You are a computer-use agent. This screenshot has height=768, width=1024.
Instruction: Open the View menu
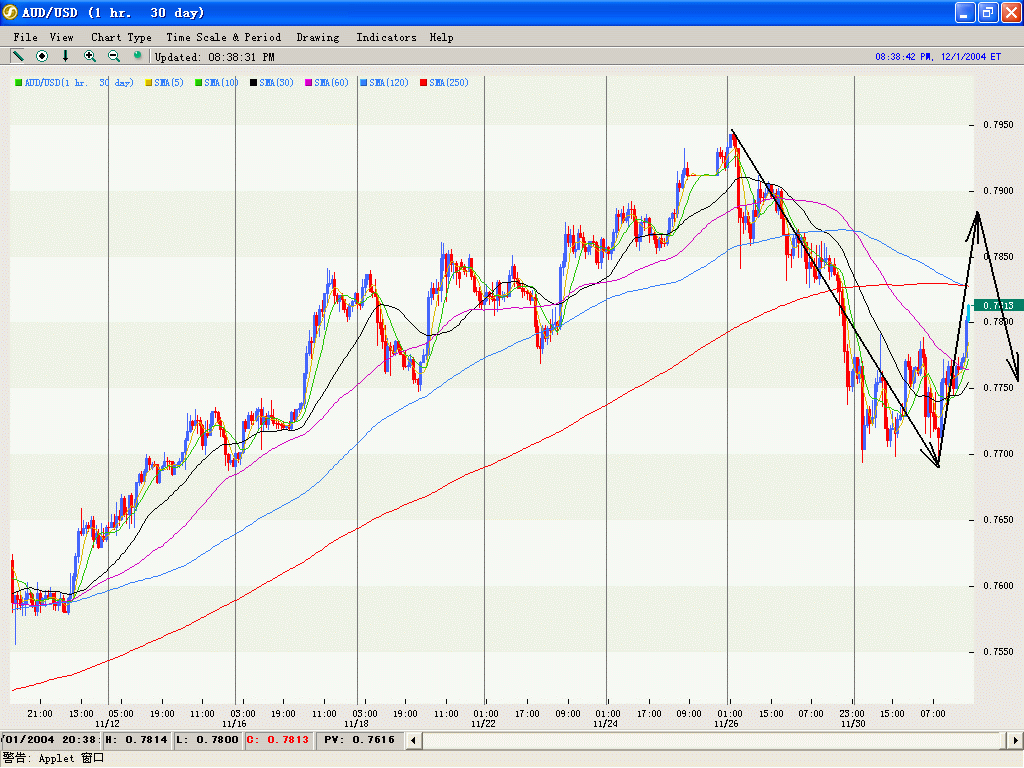pos(61,37)
